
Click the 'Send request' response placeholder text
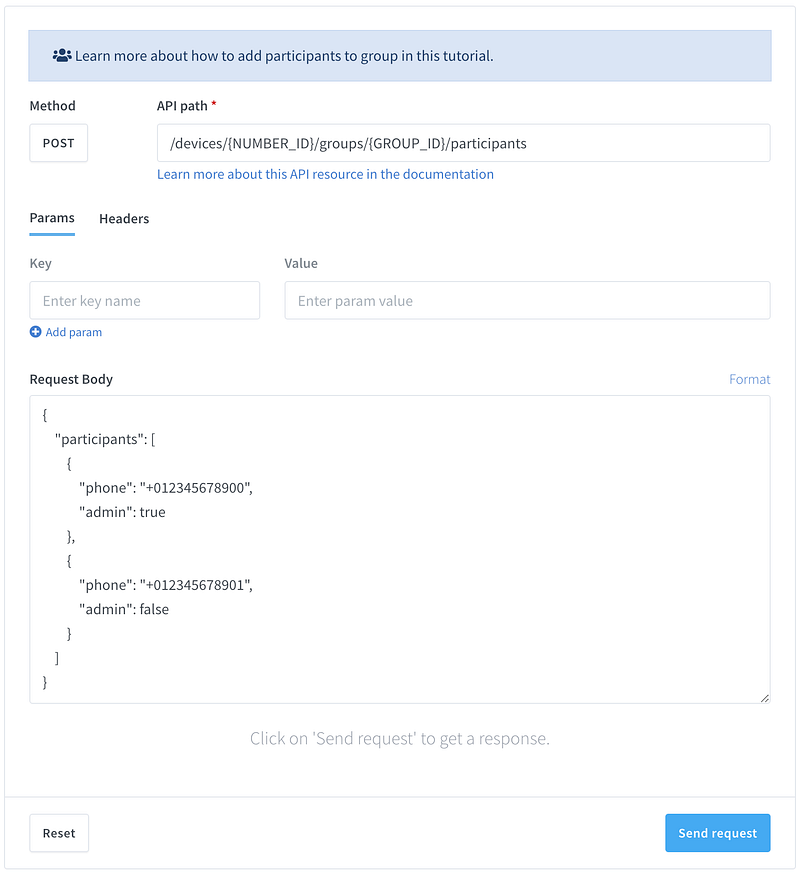click(x=400, y=739)
